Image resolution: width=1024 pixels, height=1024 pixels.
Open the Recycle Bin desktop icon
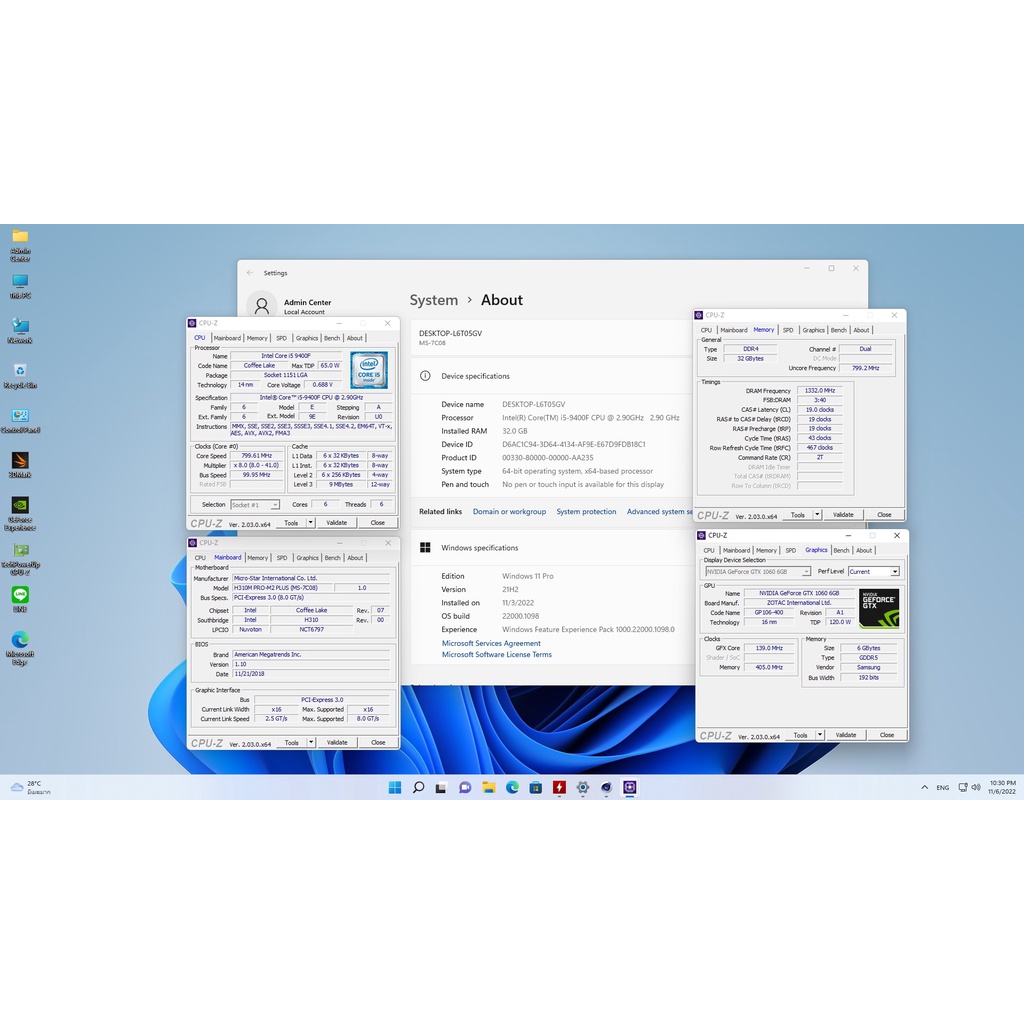[x=20, y=371]
